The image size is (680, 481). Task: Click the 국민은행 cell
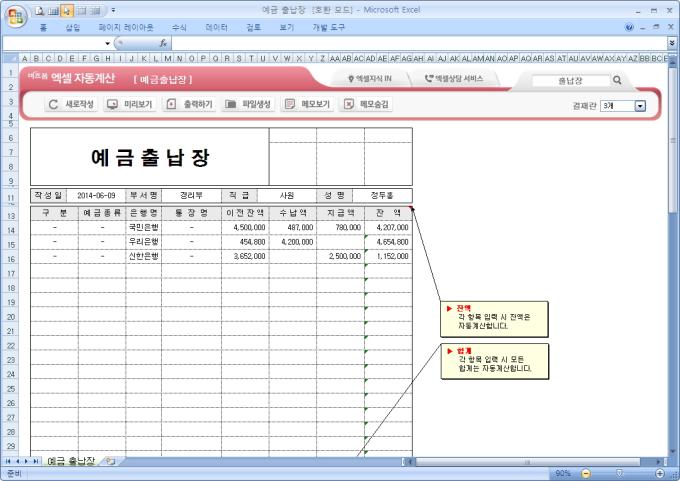click(x=144, y=227)
